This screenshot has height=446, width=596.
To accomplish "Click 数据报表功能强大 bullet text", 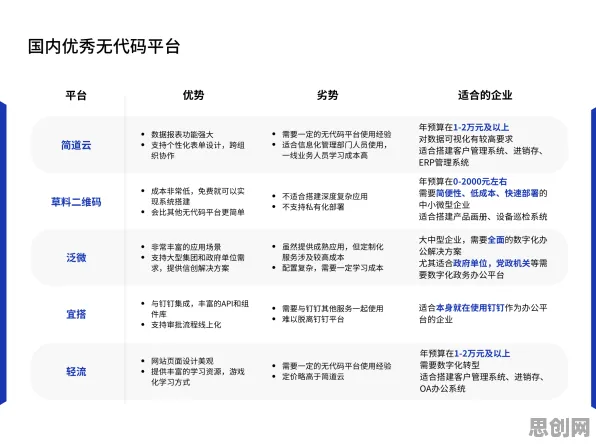I will (182, 135).
